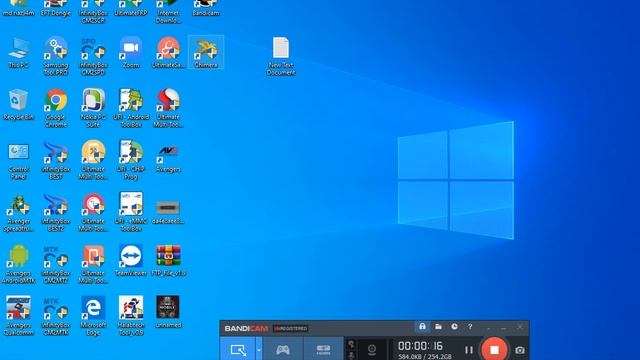Switch Bandicam to HDMI device recording mode
640x360 pixels.
click(x=323, y=349)
